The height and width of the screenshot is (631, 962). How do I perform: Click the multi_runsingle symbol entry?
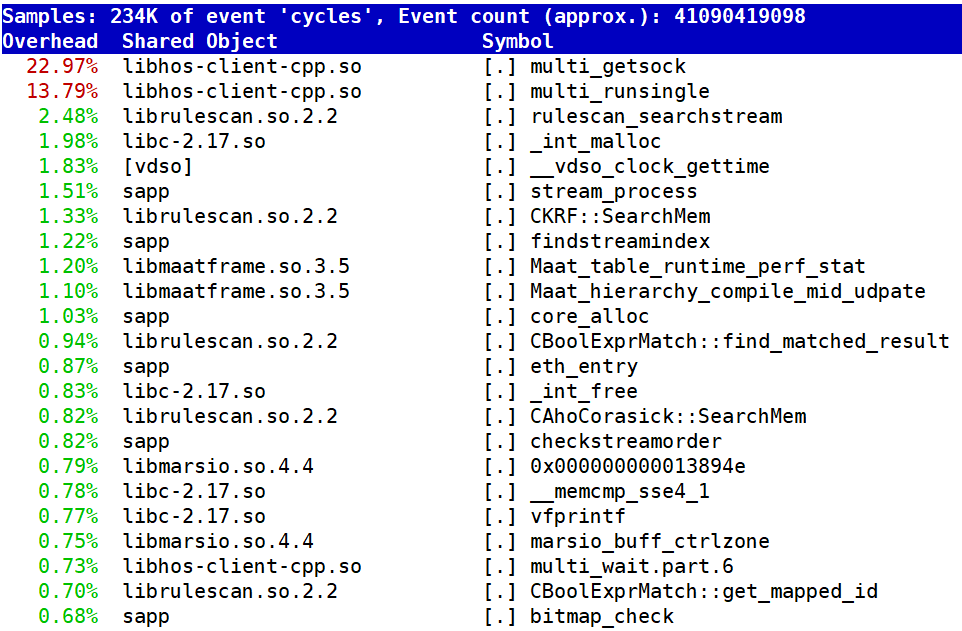click(x=620, y=91)
